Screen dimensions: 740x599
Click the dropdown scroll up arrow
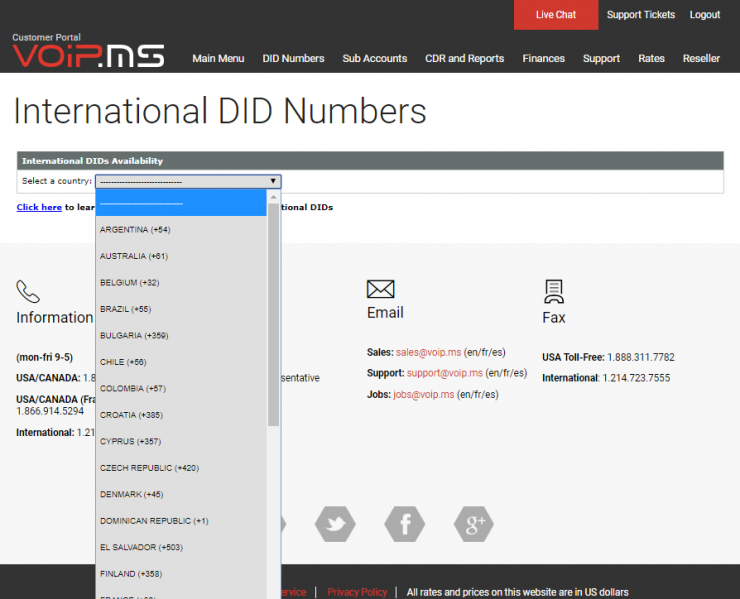(x=273, y=196)
